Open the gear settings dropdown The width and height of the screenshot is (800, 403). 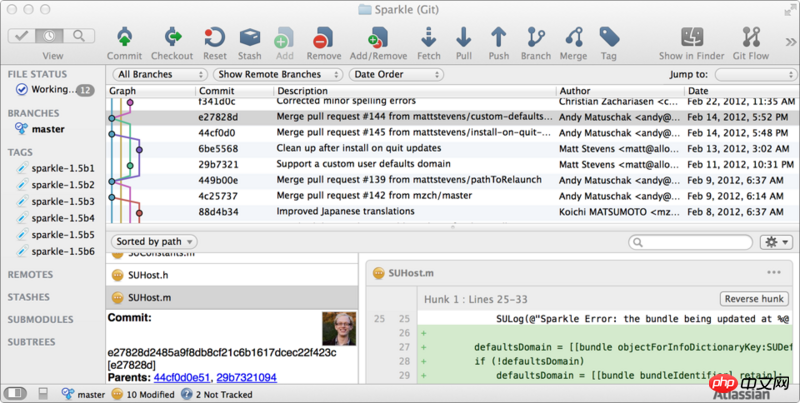coord(777,242)
